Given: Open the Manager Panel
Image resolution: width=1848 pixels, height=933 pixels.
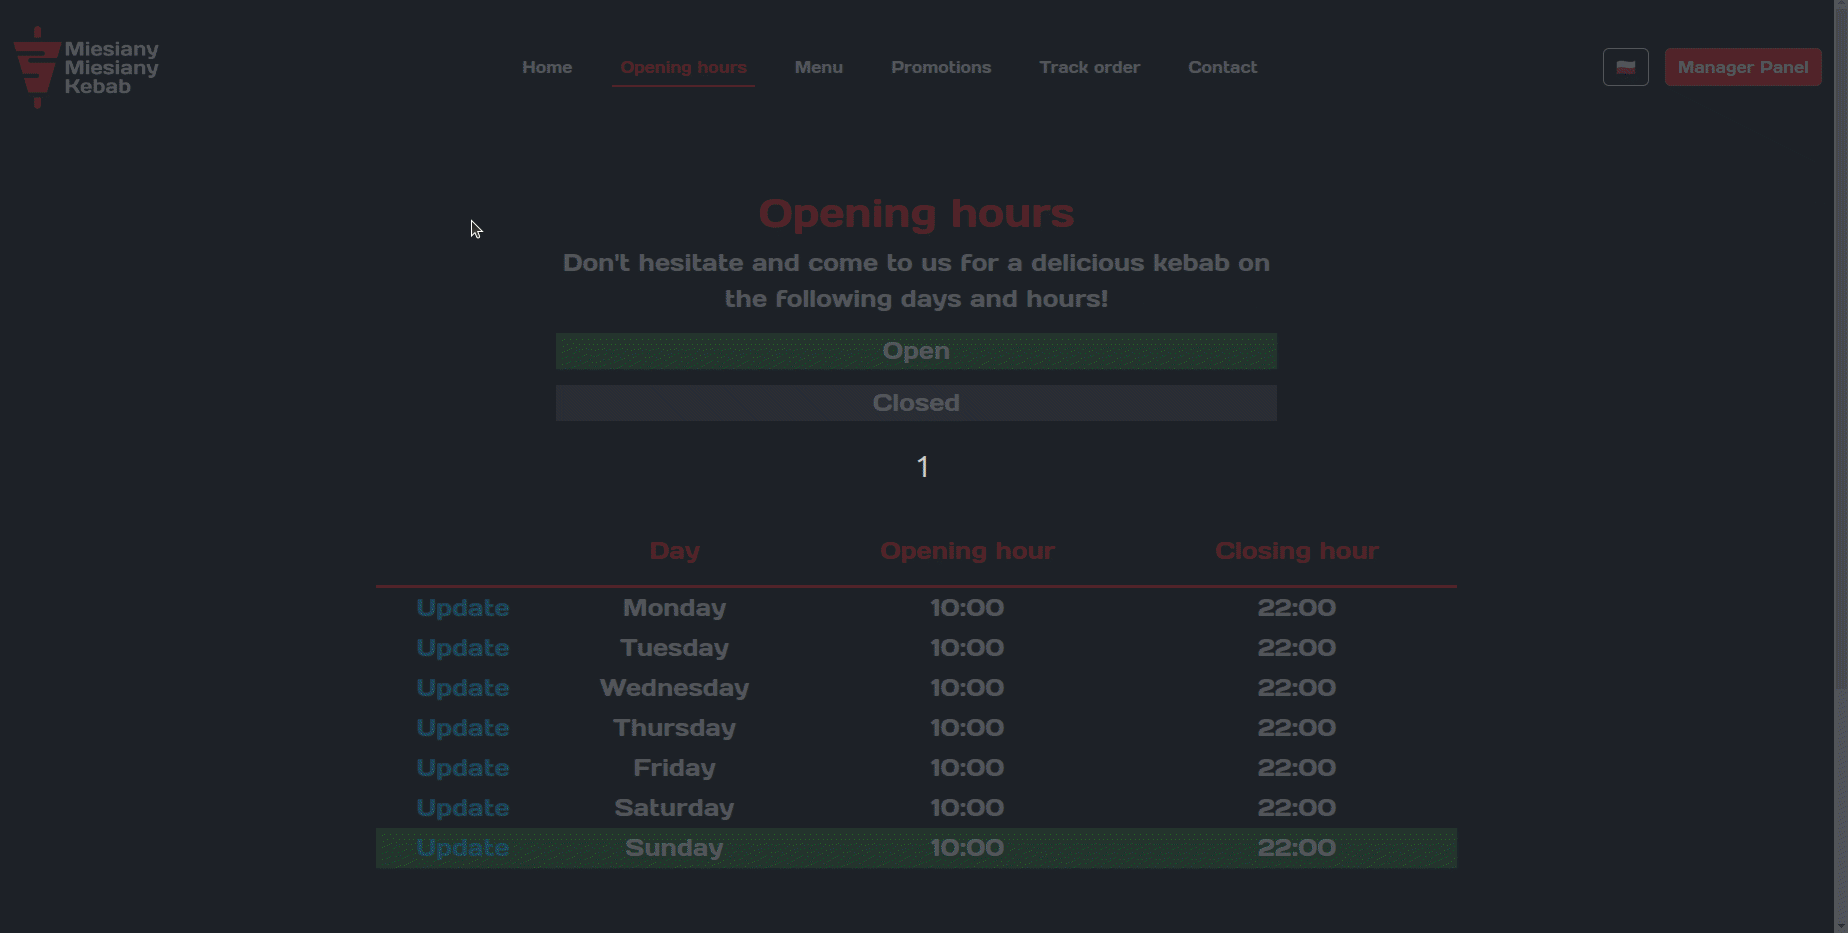Looking at the screenshot, I should (1742, 67).
